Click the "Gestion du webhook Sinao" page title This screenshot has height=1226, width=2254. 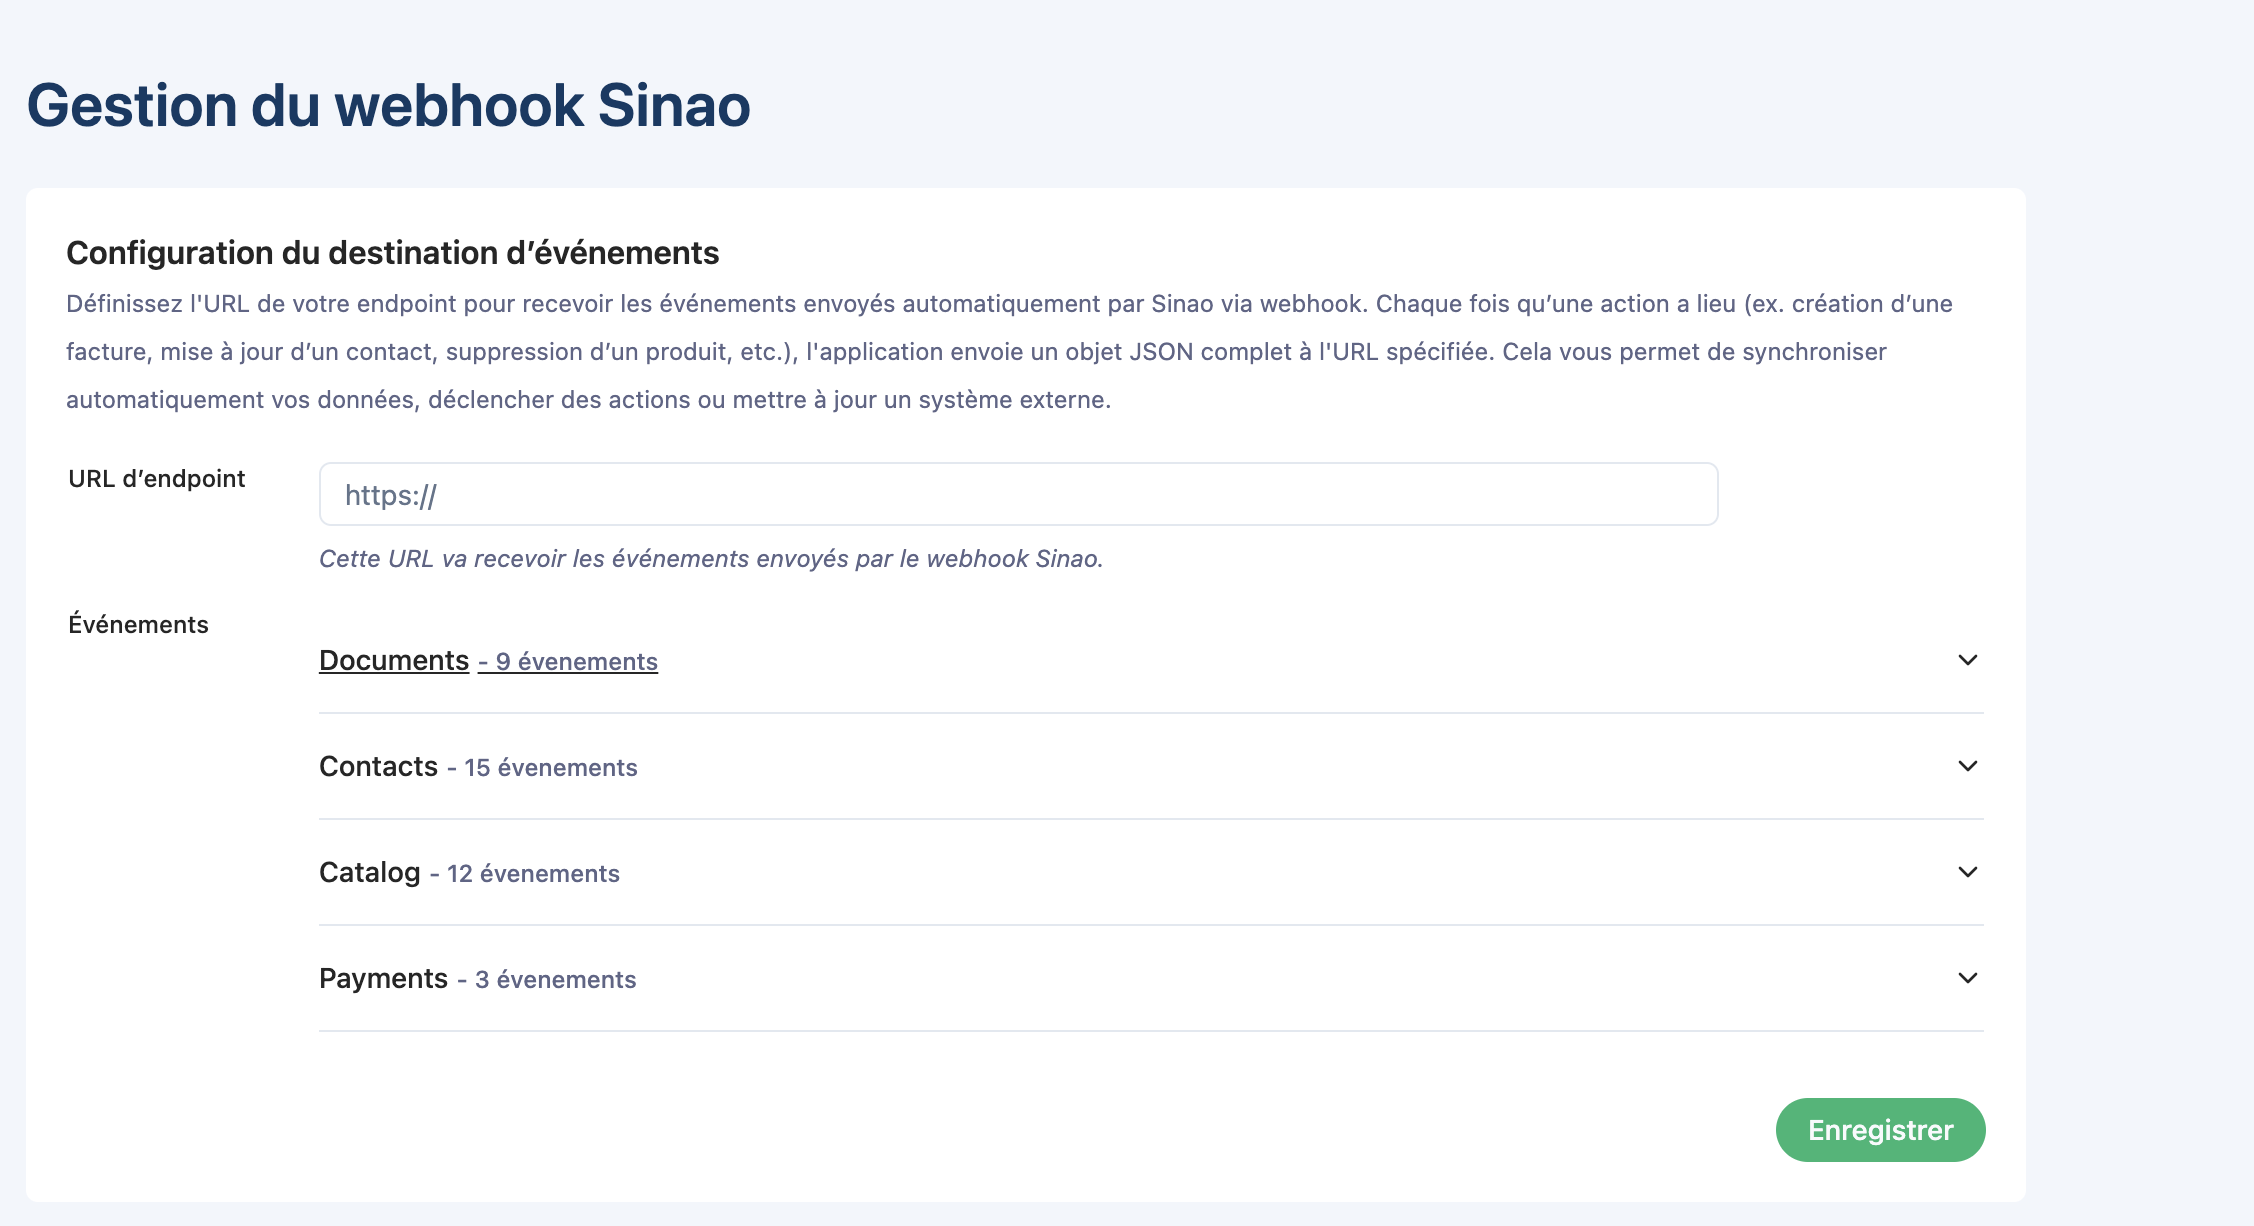coord(388,106)
